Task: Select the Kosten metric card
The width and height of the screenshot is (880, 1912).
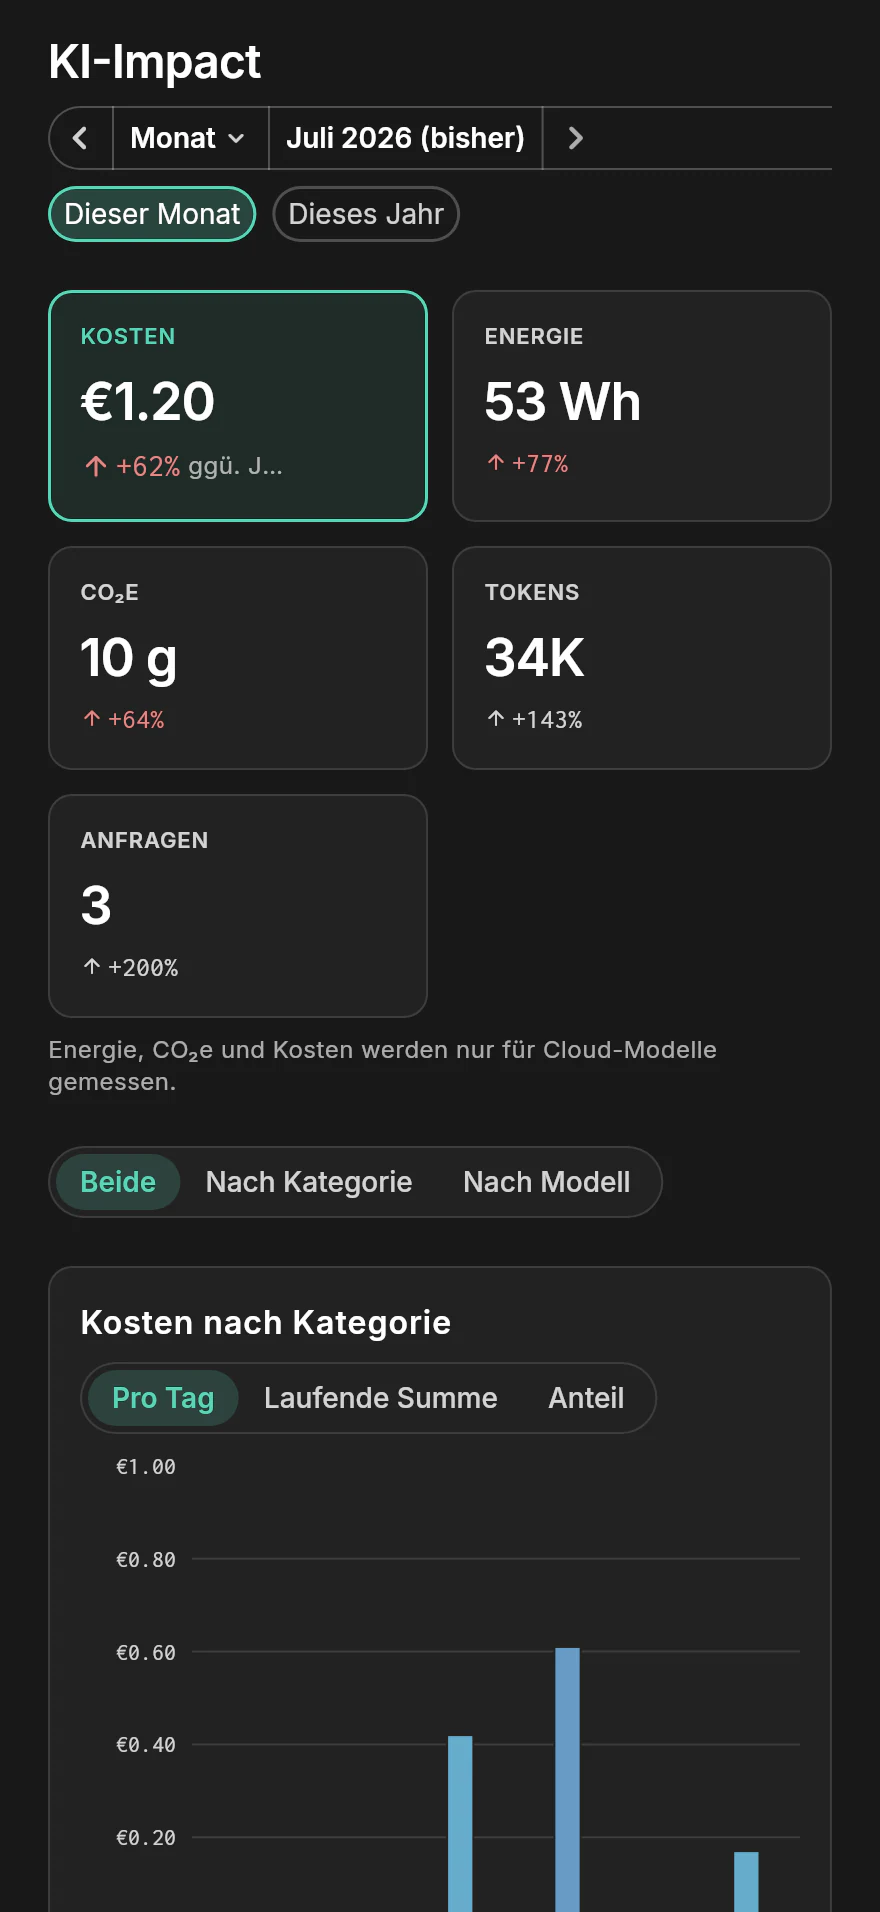Action: tap(238, 406)
